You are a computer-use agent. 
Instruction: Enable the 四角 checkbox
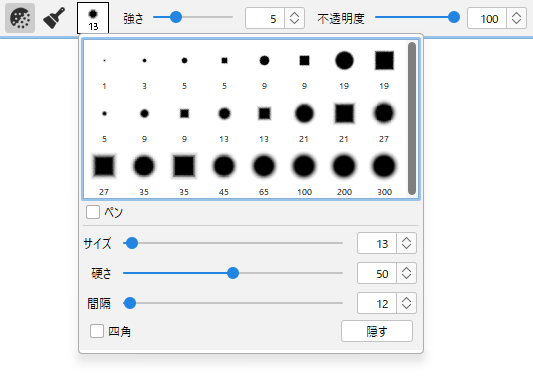coord(97,331)
